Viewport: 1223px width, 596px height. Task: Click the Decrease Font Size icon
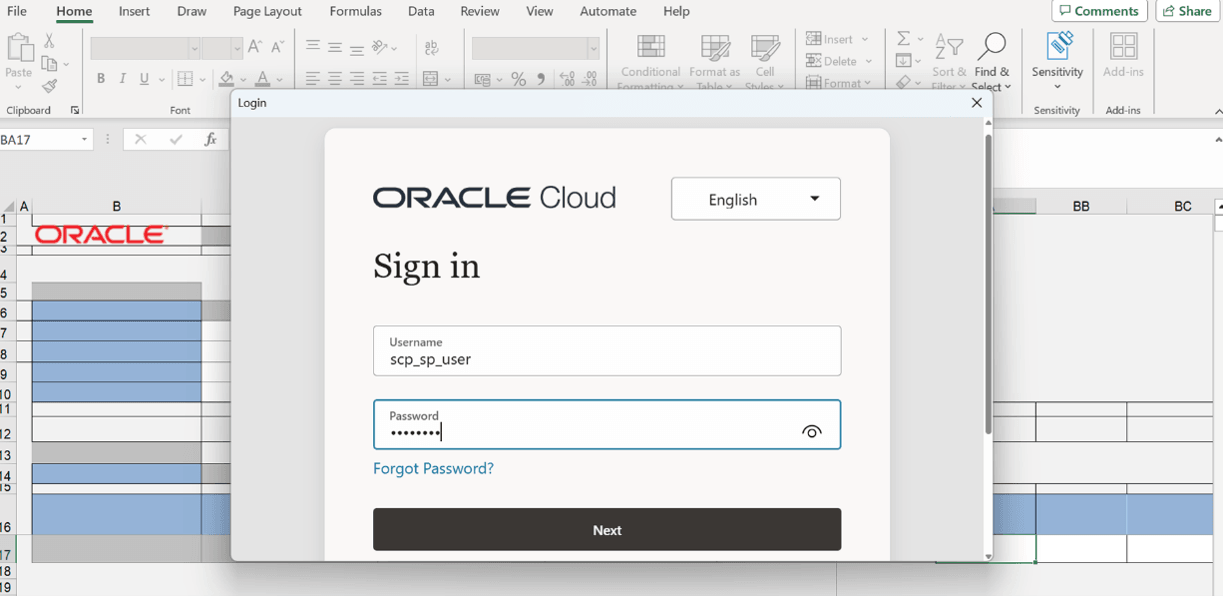[277, 47]
